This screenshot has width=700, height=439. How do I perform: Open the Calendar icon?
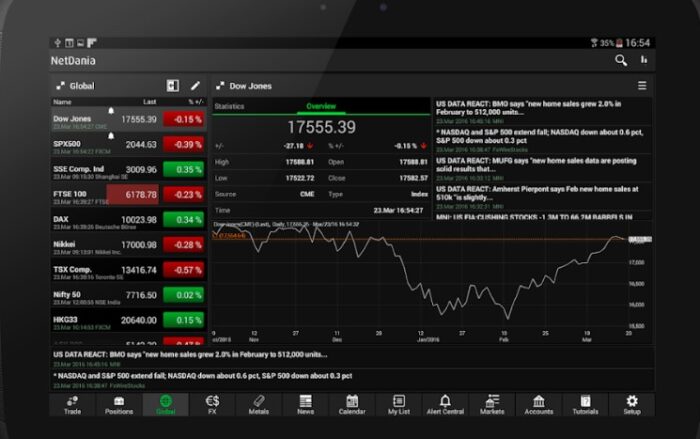(352, 404)
